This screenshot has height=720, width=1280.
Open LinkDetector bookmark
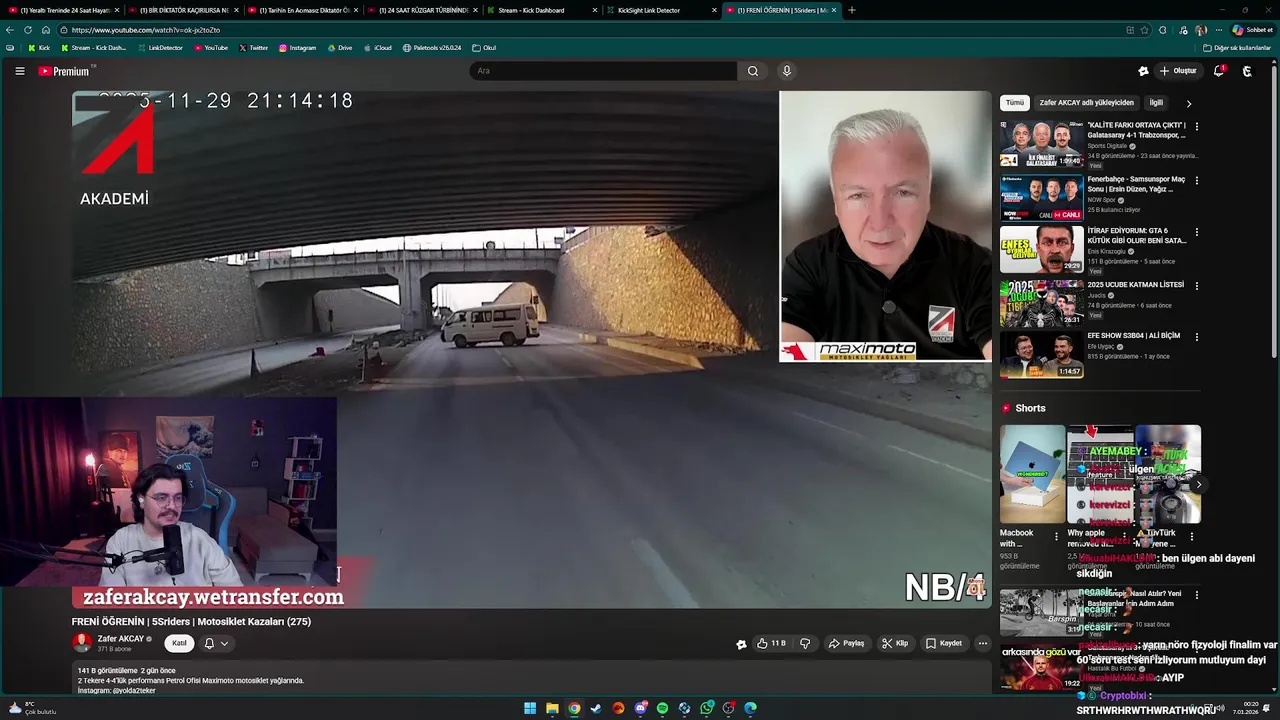tap(160, 48)
